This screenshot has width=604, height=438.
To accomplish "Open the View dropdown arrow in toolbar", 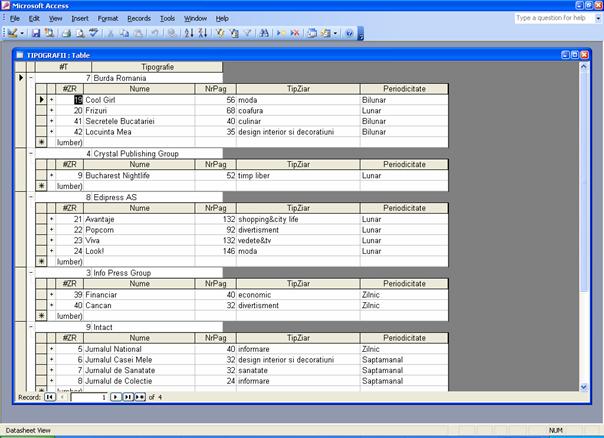I will [x=24, y=33].
